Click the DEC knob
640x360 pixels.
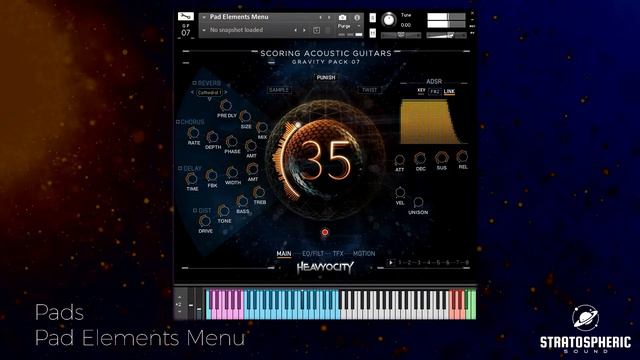pyautogui.click(x=420, y=158)
